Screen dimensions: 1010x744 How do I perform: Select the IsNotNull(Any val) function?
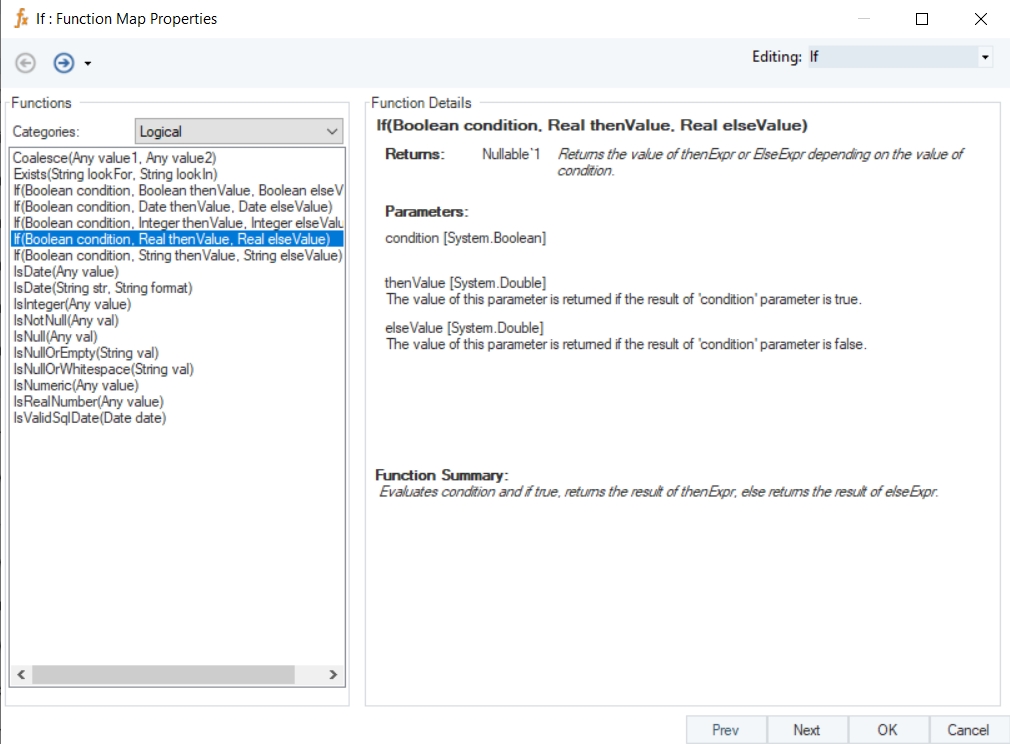pos(66,321)
